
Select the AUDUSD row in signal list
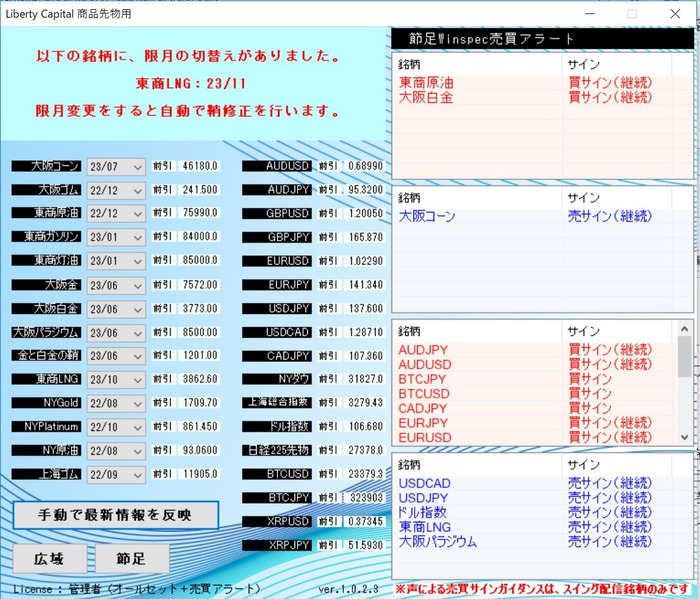(x=535, y=364)
